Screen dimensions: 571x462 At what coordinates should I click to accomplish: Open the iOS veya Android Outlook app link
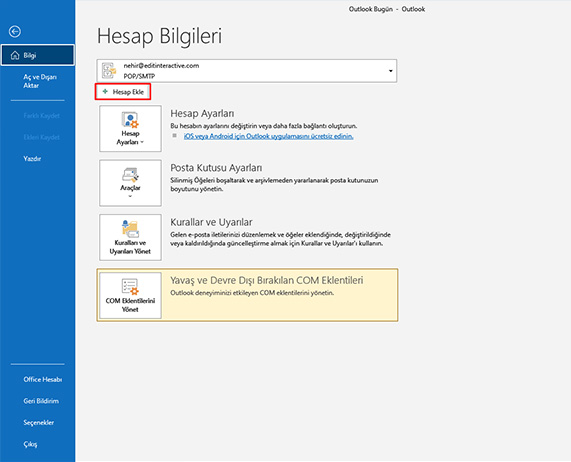pyautogui.click(x=268, y=136)
